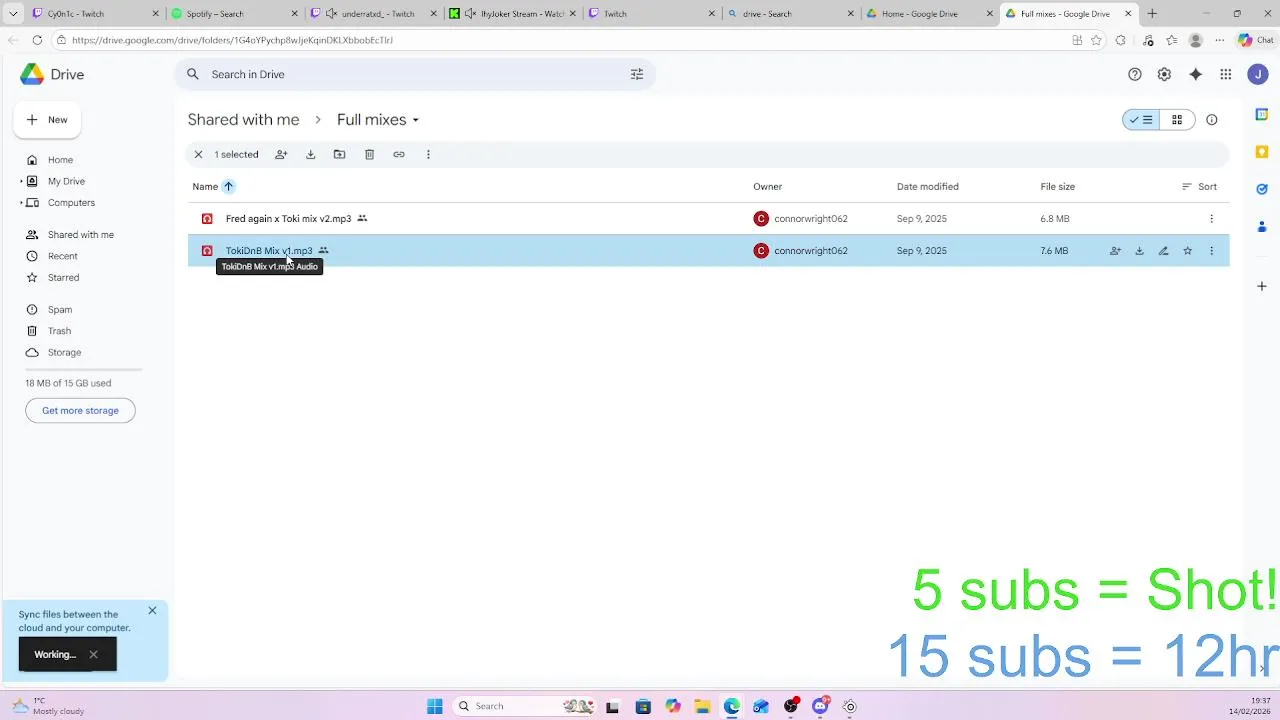This screenshot has width=1280, height=720.
Task: Share TokiDnB Mix v1.mp3 from its row icon
Action: coord(1115,251)
